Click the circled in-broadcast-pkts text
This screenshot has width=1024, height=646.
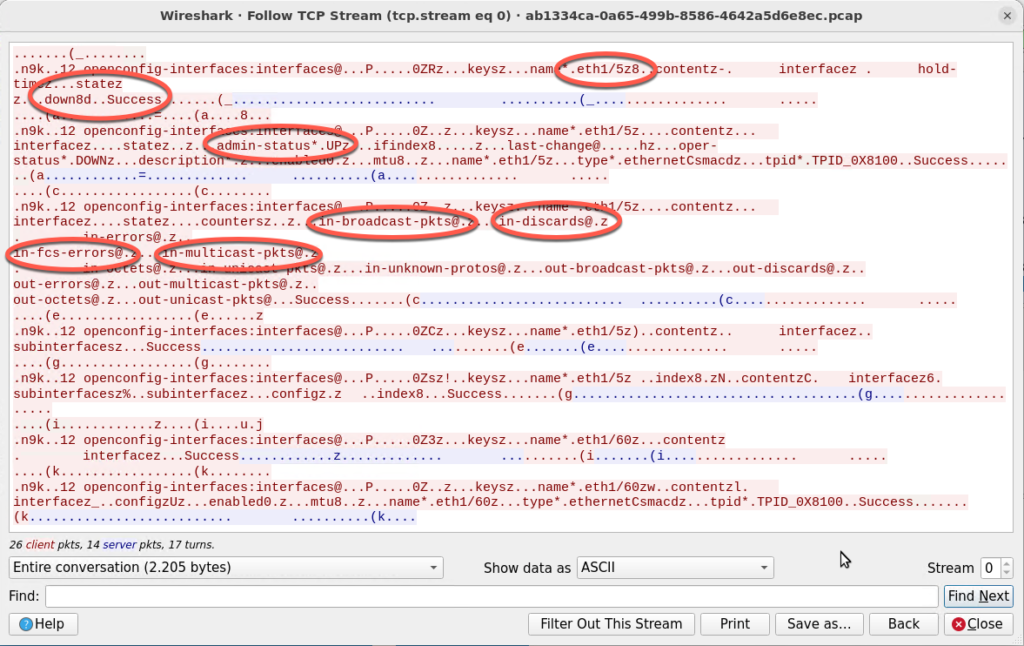tap(390, 221)
